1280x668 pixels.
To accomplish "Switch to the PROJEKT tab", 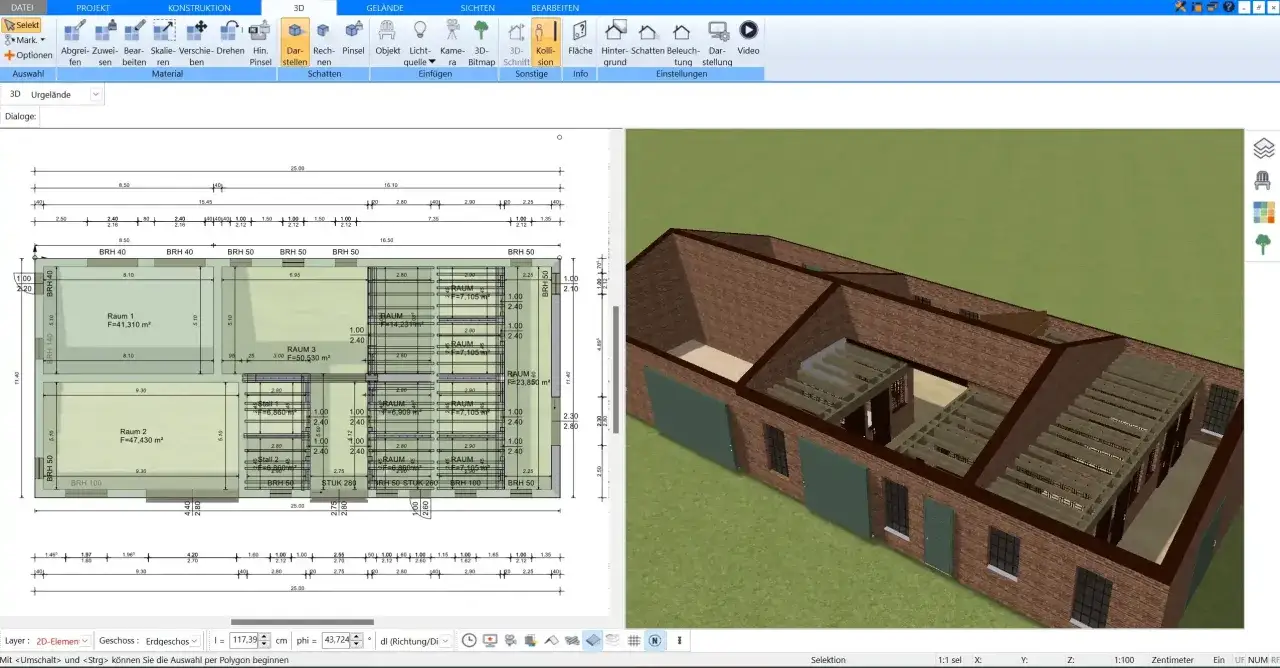I will click(93, 7).
